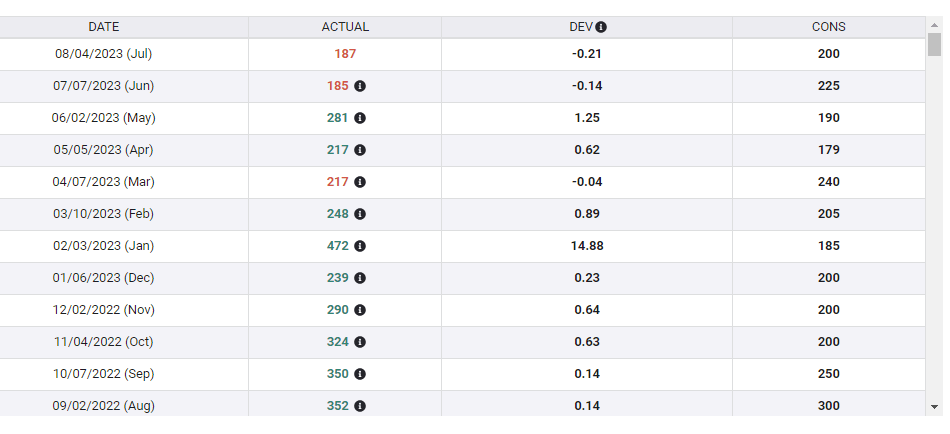Screen dimensions: 950x434
Task: Select the 08/04/2023 (Jul) date cell
Action: pyautogui.click(x=104, y=54)
